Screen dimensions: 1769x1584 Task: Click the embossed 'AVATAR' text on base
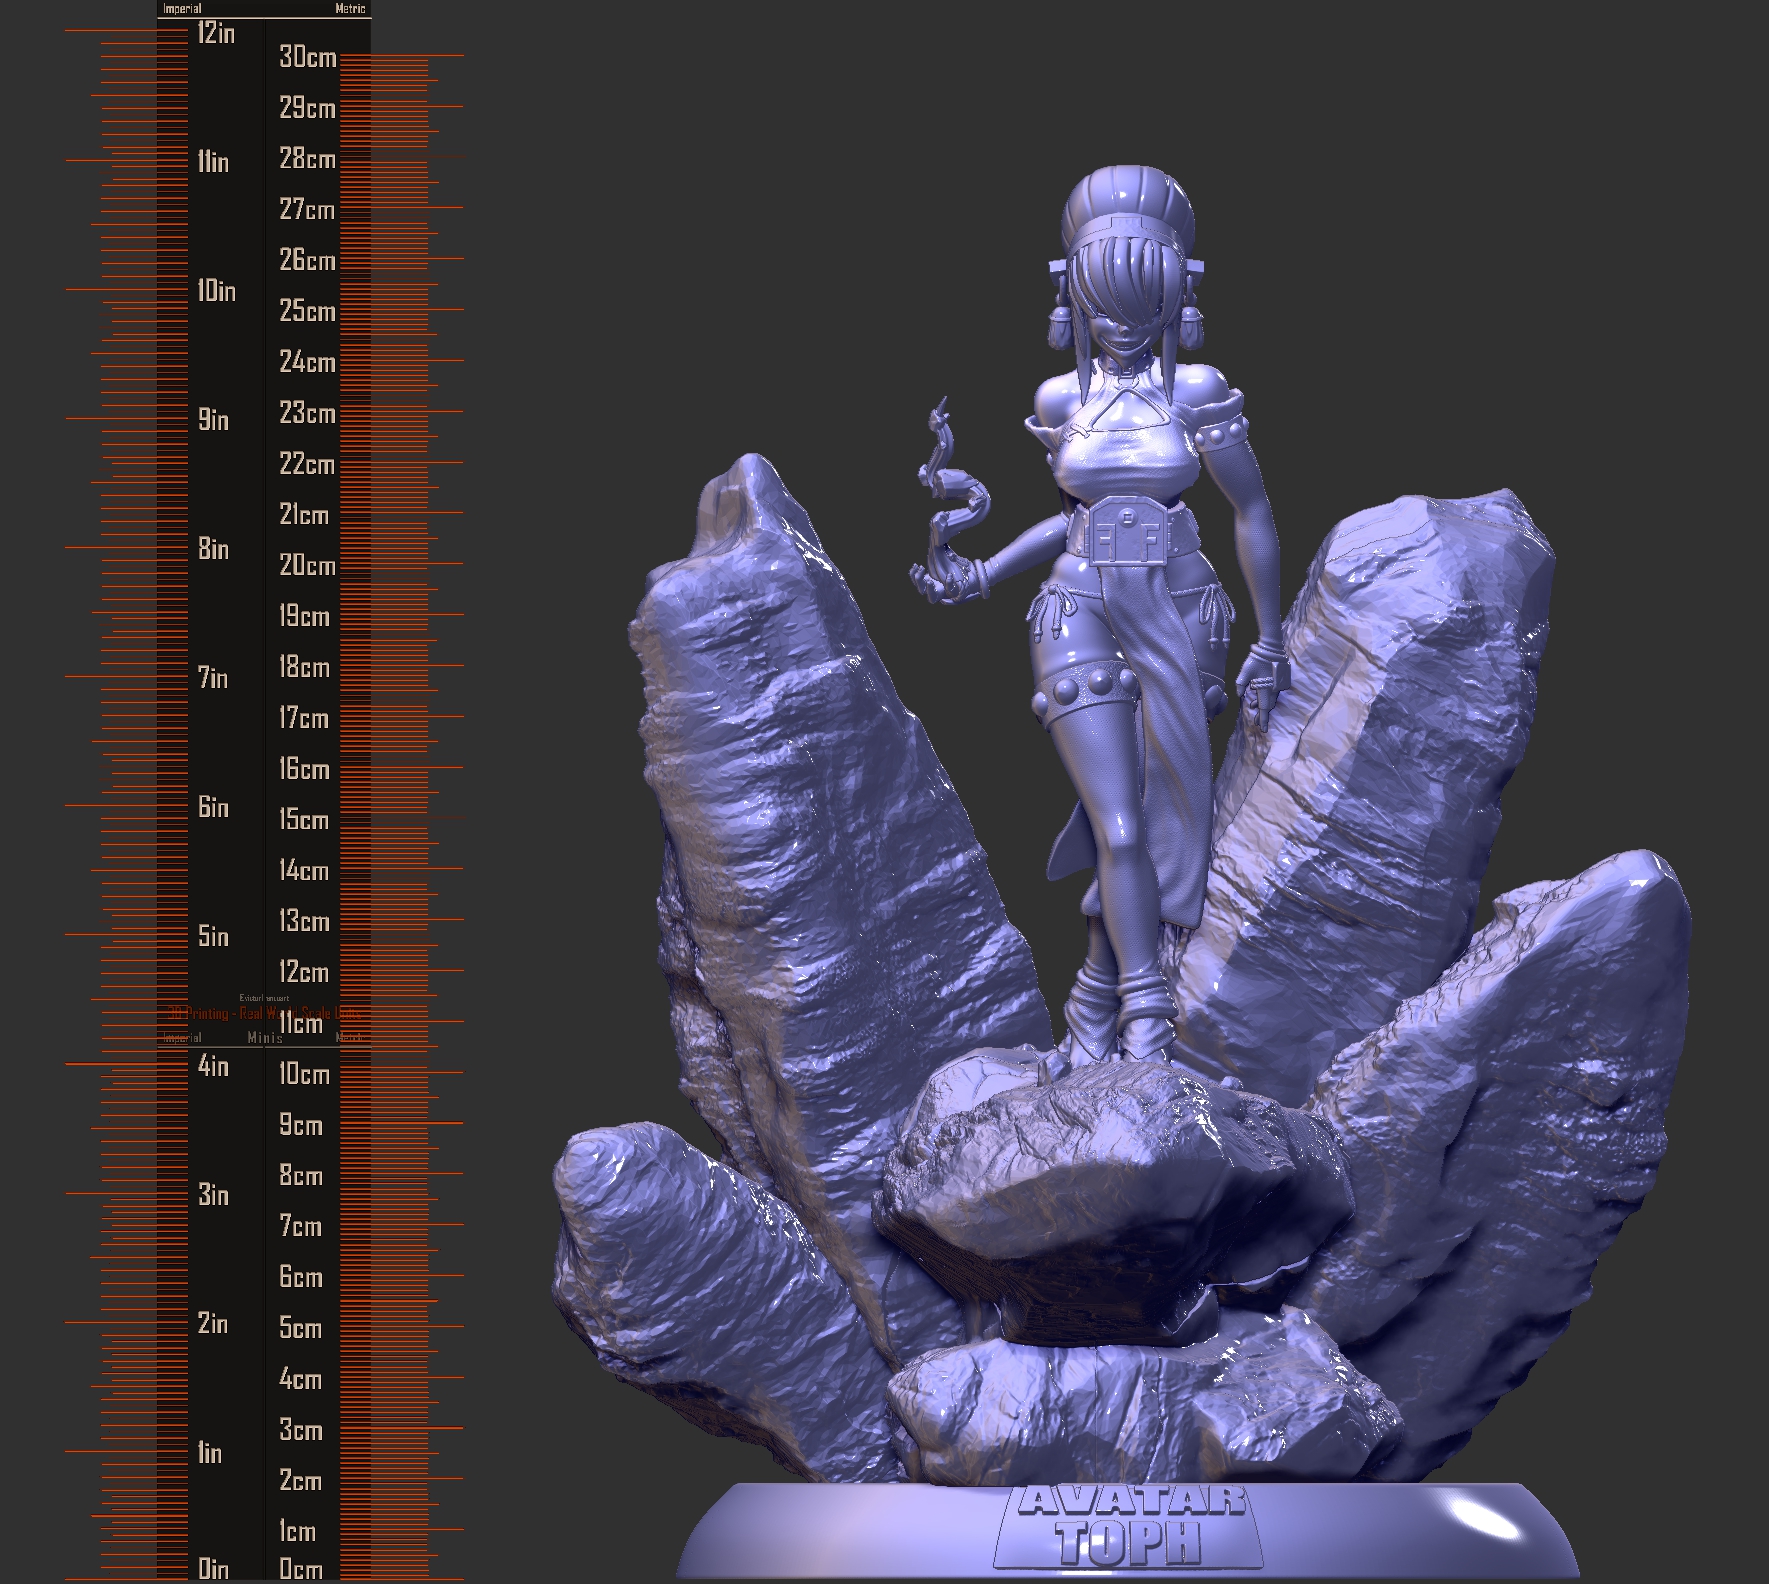tap(1132, 1500)
